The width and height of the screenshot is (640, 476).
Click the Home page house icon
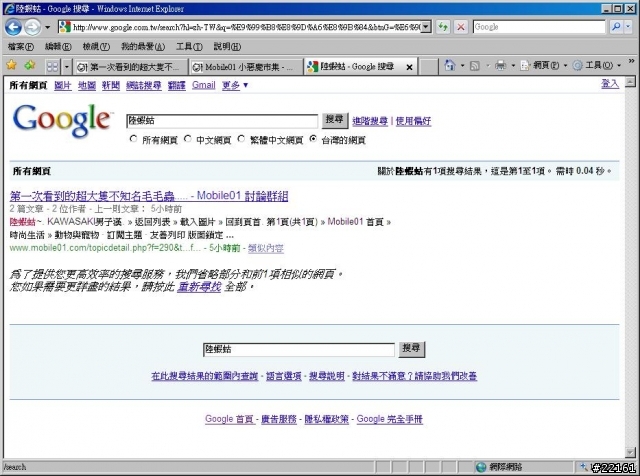450,65
